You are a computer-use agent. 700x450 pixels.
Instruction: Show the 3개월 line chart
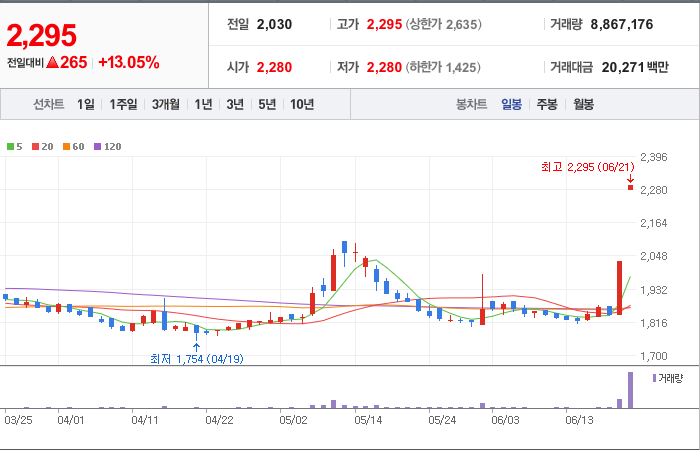tap(166, 104)
